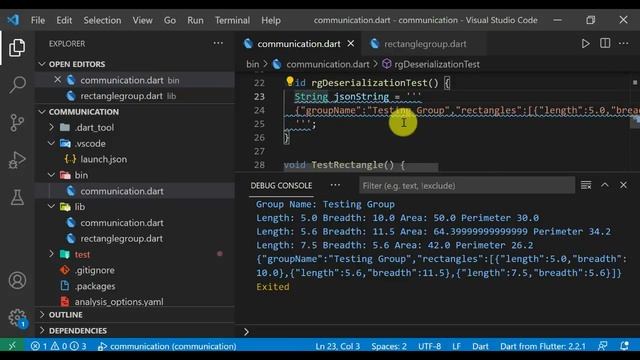Close communication.dart in Open Editors
The image size is (640, 360).
click(x=58, y=80)
